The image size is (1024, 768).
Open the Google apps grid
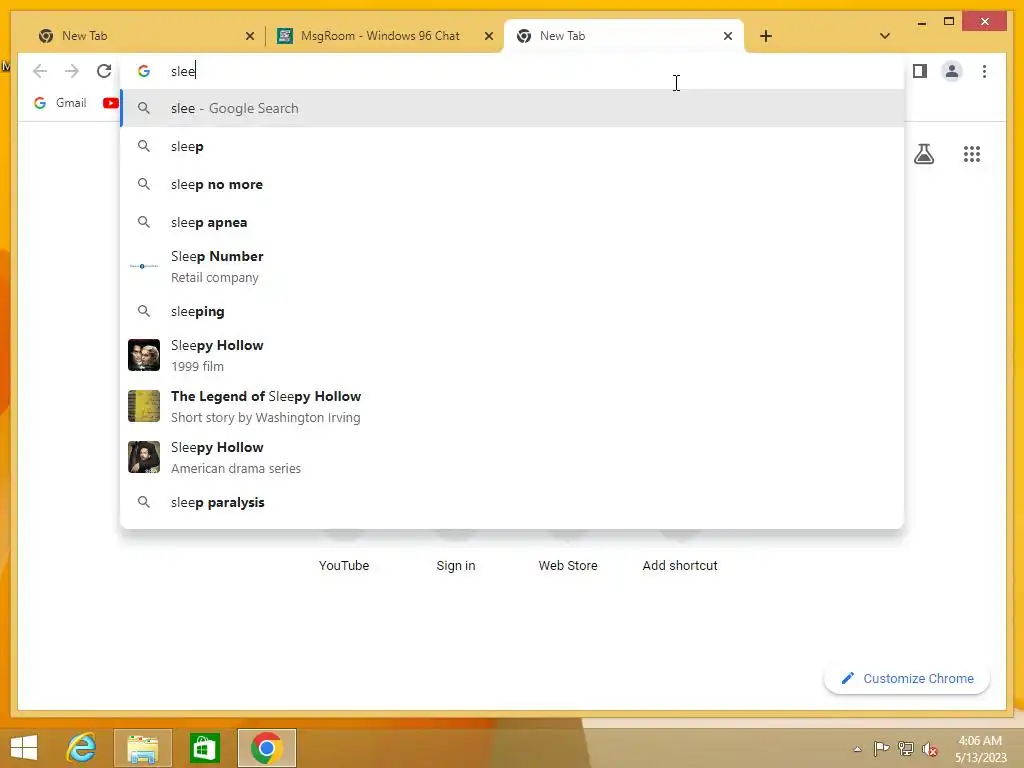[972, 154]
